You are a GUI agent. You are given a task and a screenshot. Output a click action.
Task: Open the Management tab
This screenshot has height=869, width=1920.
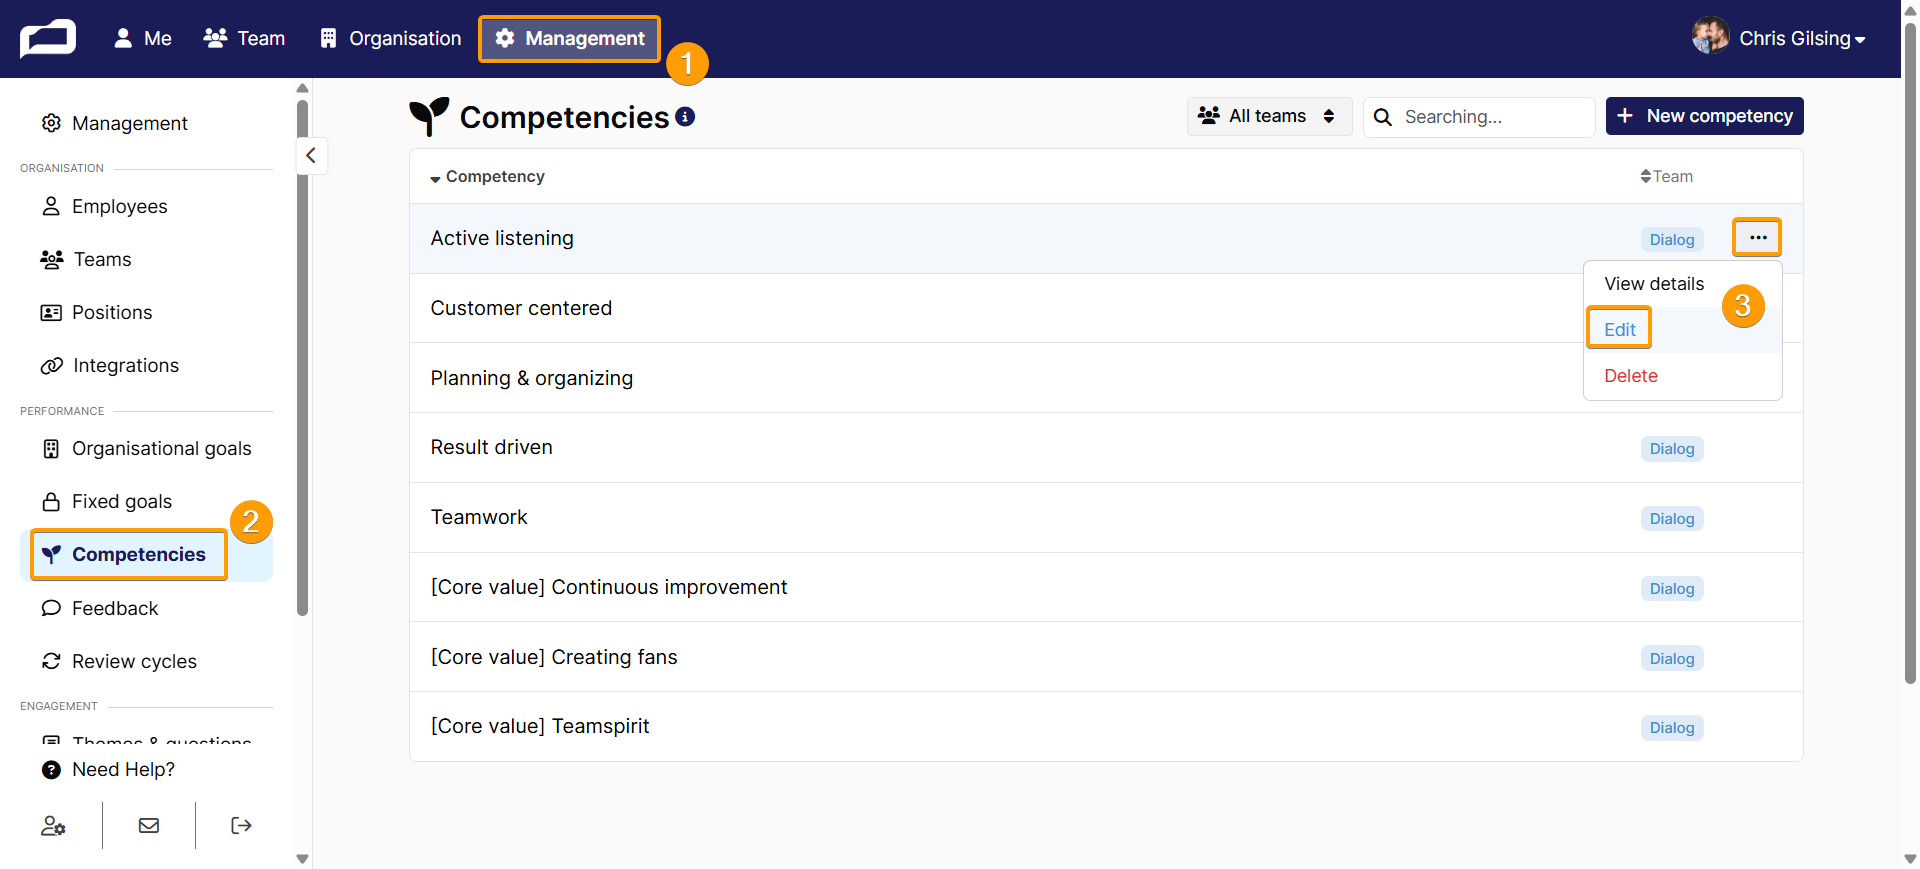[x=570, y=38]
